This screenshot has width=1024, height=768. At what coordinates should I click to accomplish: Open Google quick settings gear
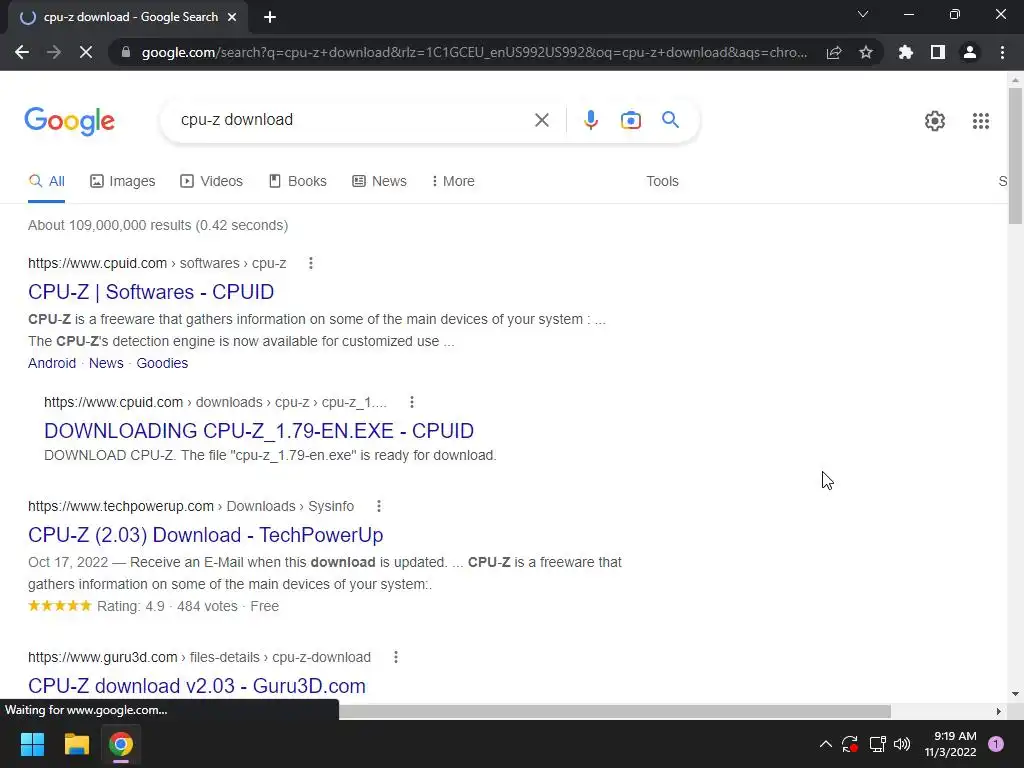935,121
